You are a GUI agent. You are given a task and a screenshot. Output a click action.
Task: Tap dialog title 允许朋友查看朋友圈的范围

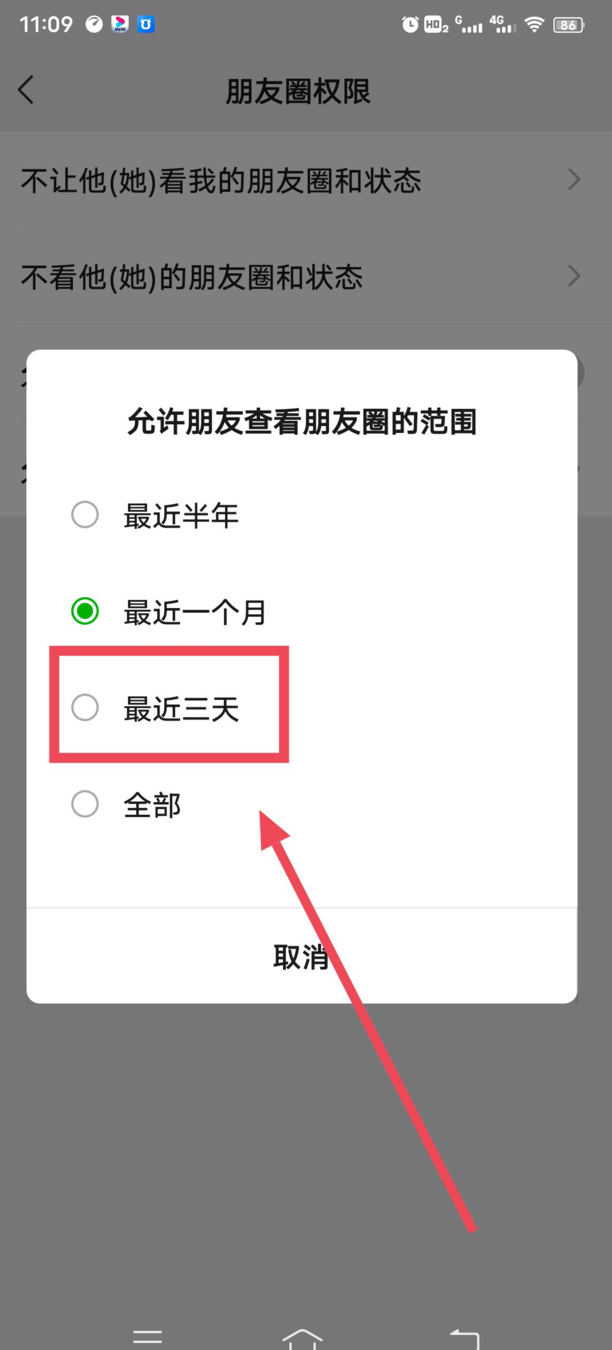[x=301, y=421]
